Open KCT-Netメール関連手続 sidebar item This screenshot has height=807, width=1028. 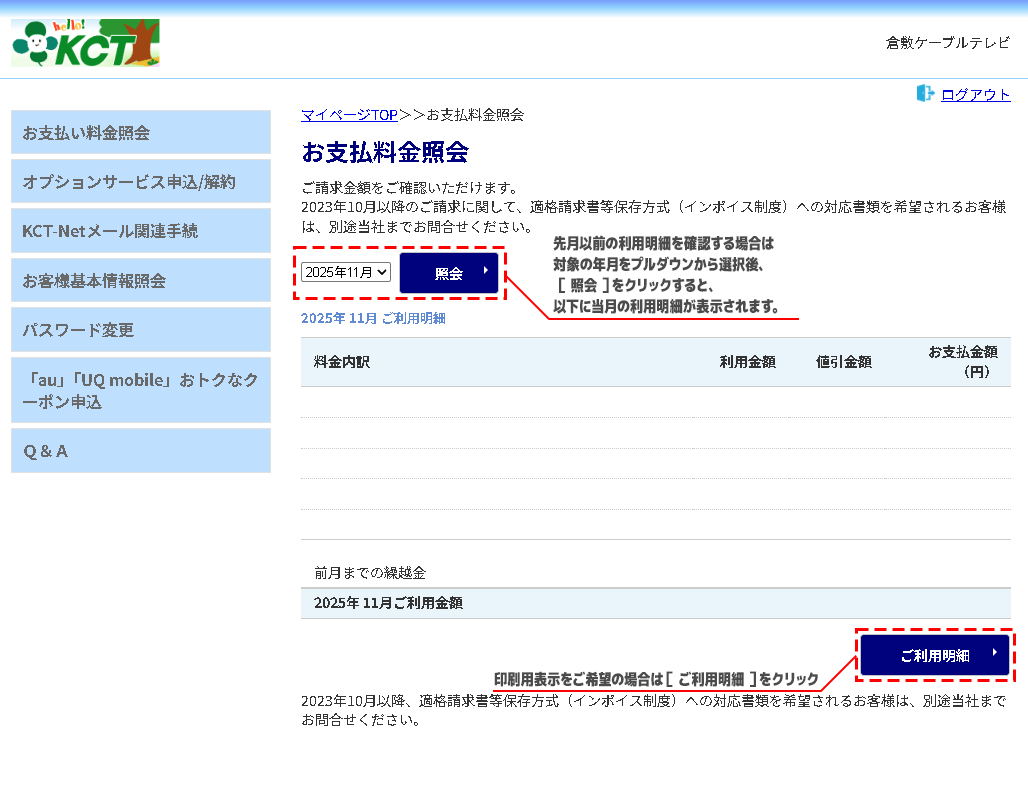tap(141, 230)
